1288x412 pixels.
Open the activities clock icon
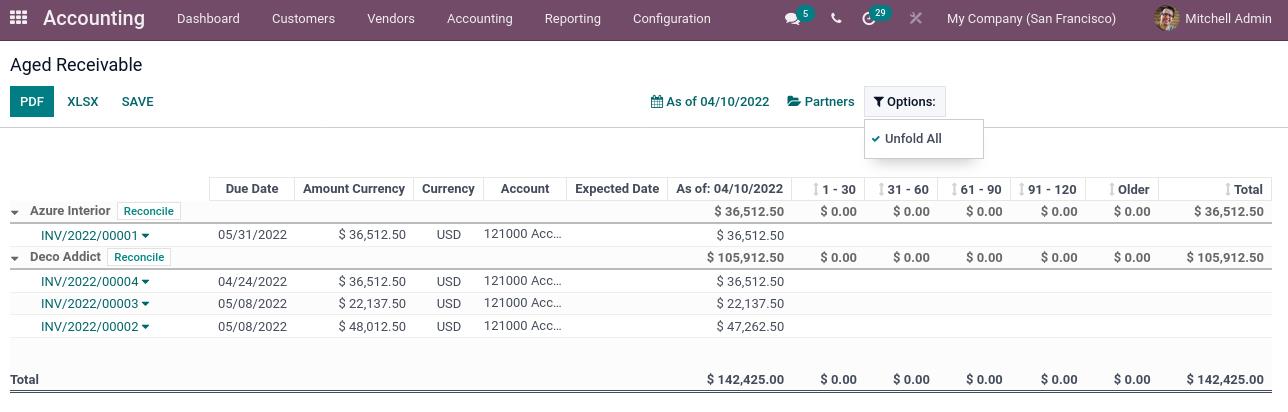click(868, 19)
